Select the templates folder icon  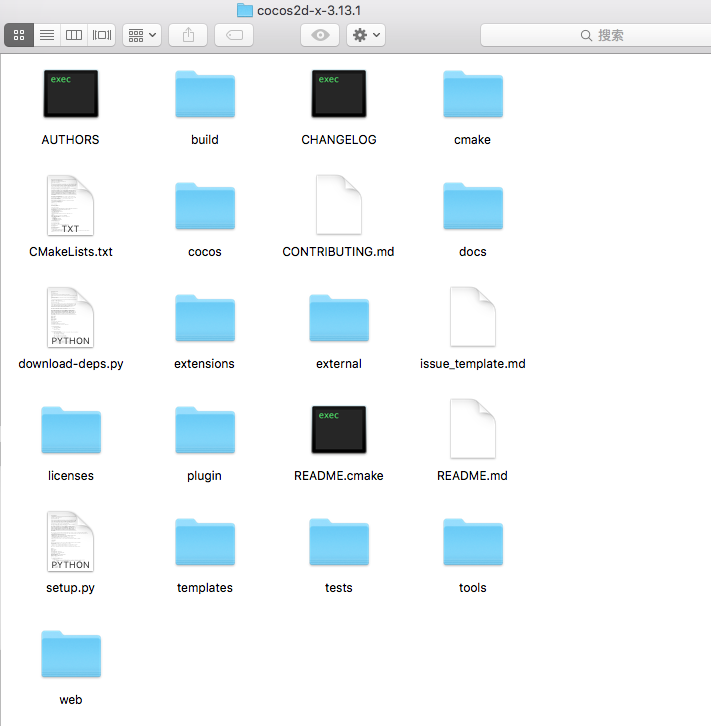(x=205, y=542)
